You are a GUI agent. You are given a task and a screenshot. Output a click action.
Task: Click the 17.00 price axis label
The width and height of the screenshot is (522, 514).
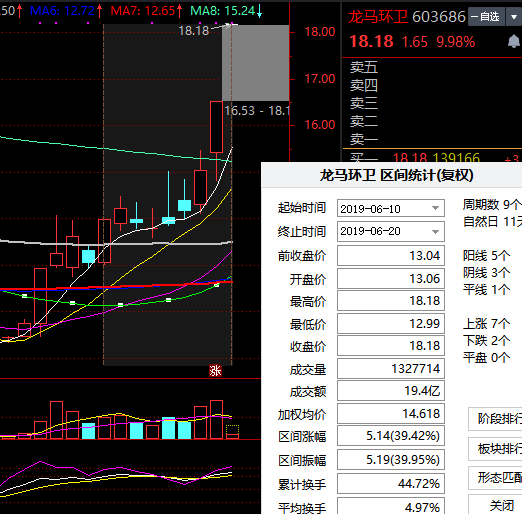pyautogui.click(x=319, y=79)
